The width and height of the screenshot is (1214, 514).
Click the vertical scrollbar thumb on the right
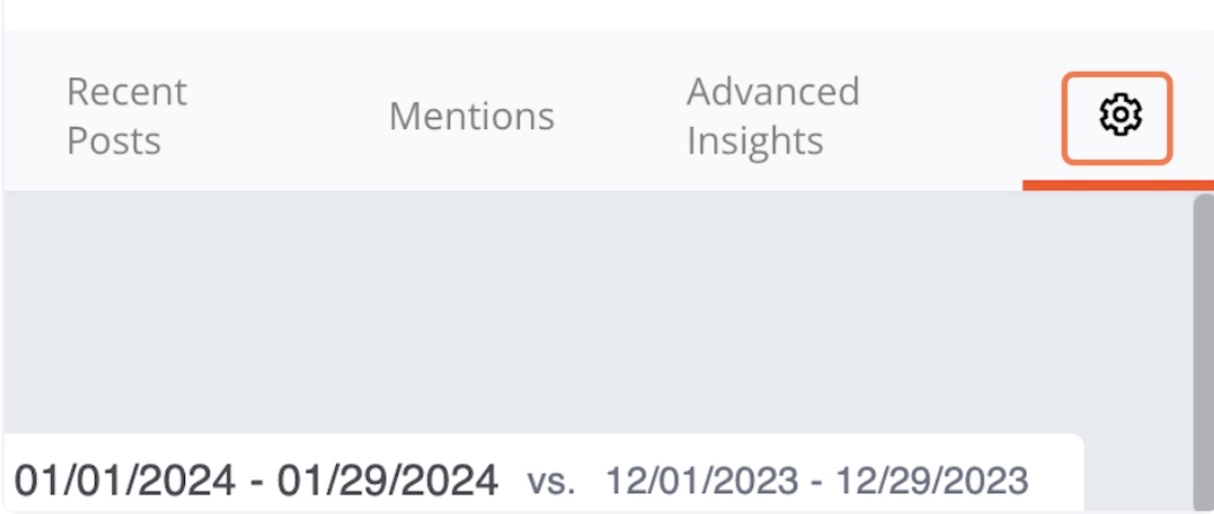(1203, 352)
